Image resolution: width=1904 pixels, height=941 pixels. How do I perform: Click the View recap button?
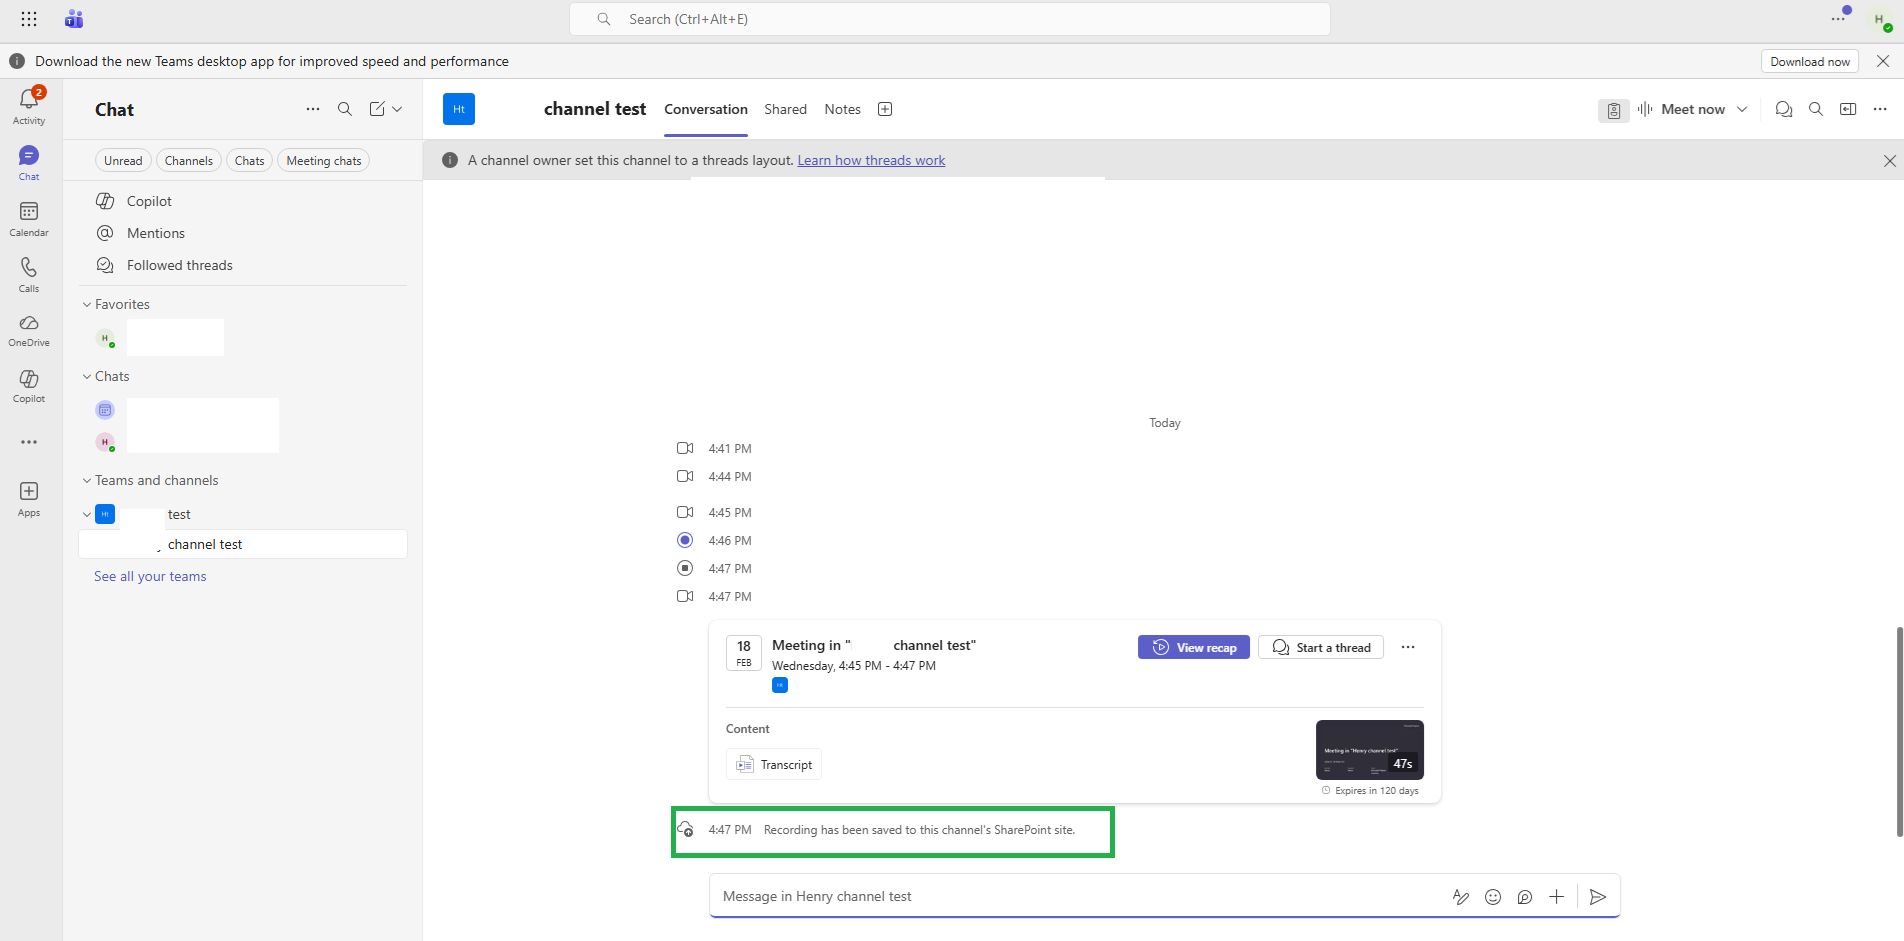tap(1194, 647)
